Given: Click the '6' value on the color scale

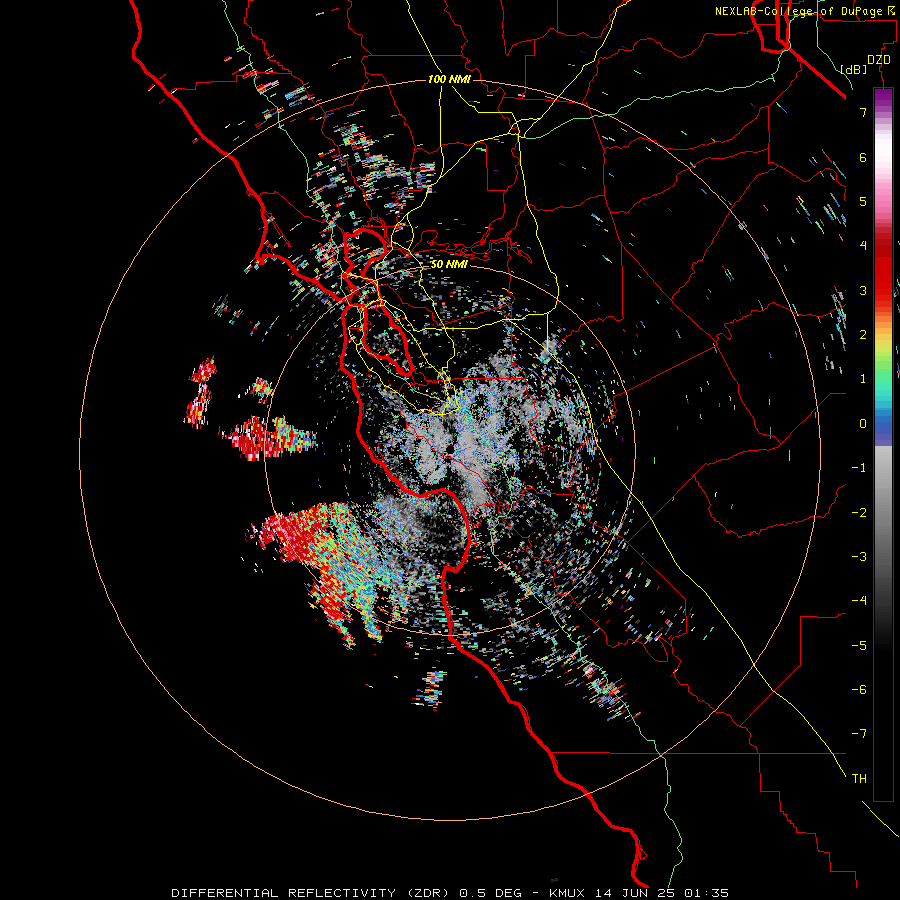Looking at the screenshot, I should tap(863, 157).
